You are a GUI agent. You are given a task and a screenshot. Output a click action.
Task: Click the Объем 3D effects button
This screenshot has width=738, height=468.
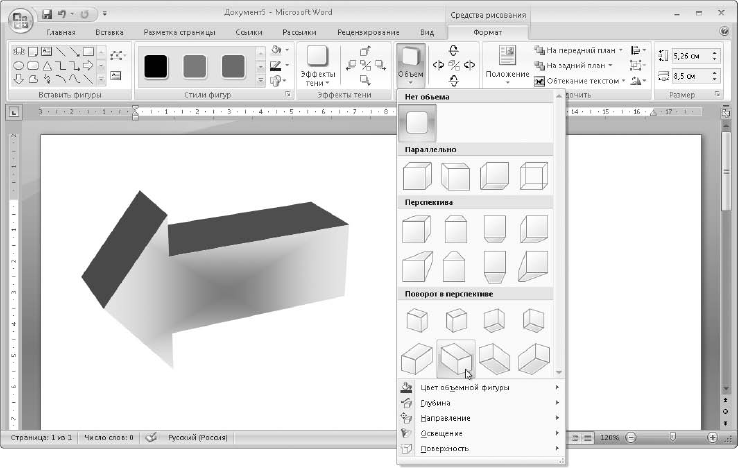[410, 65]
